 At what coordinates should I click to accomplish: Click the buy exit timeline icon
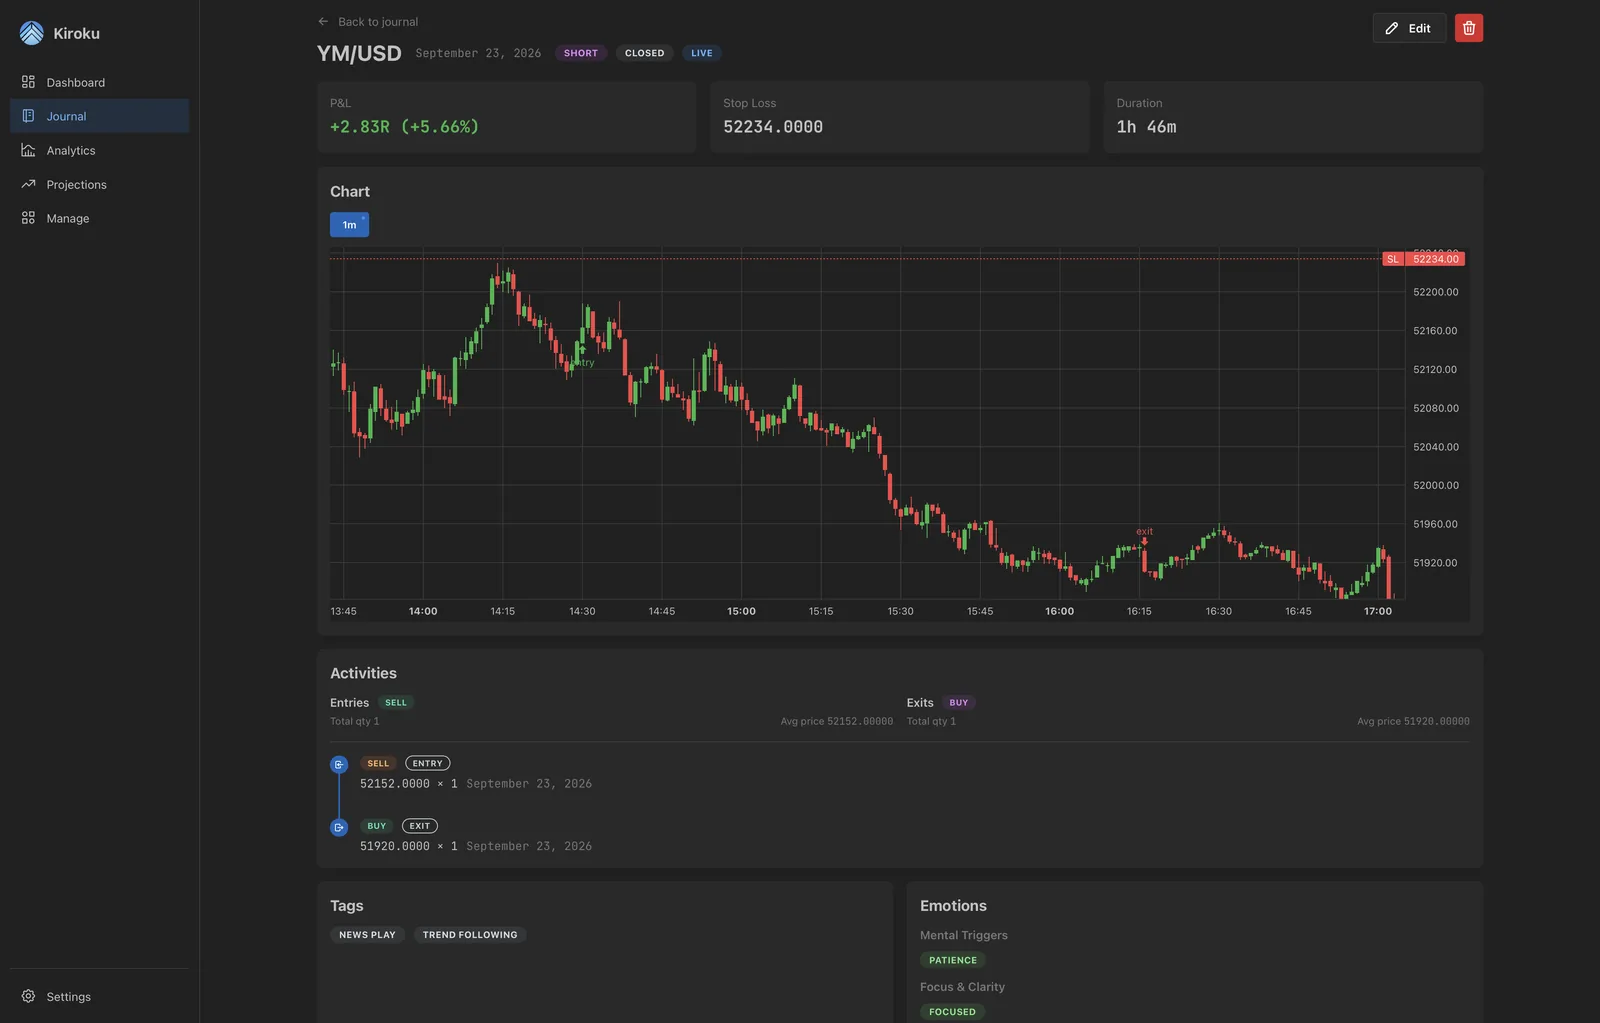click(339, 827)
